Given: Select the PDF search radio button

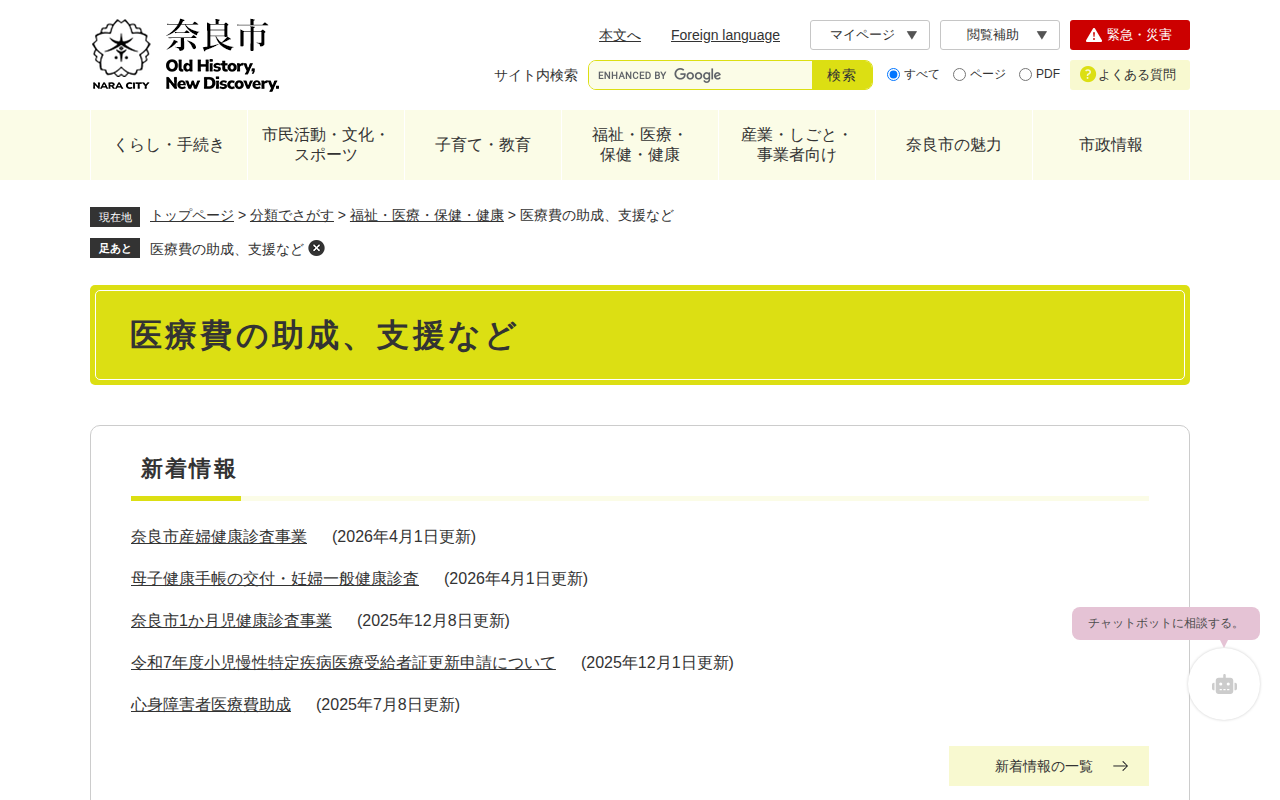Looking at the screenshot, I should [1025, 75].
